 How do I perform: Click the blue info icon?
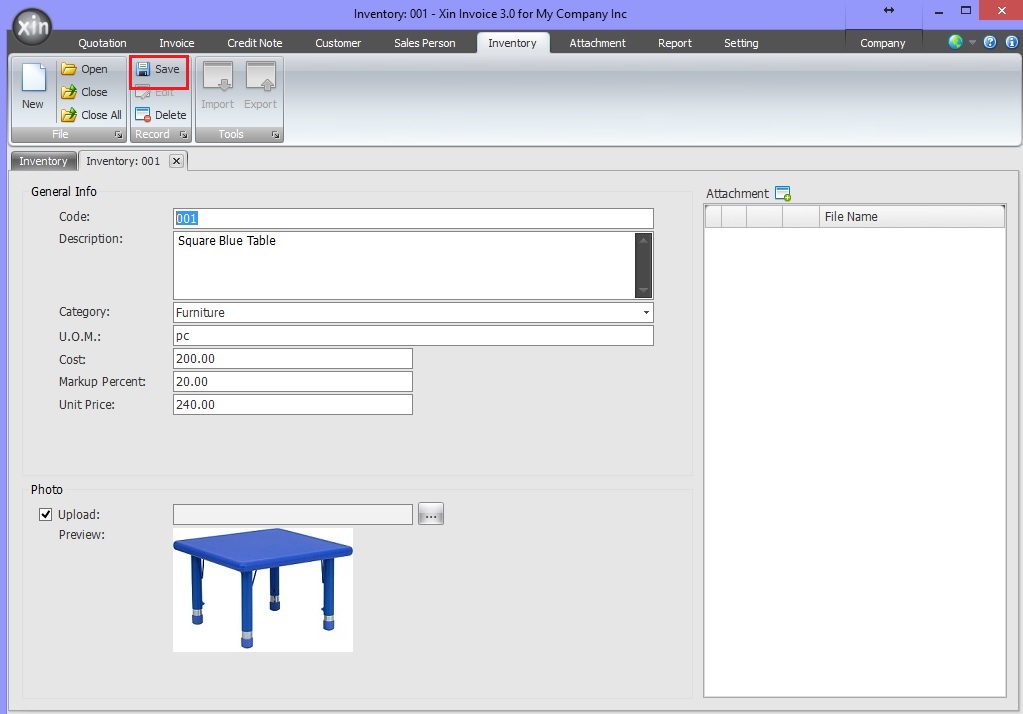click(1011, 42)
